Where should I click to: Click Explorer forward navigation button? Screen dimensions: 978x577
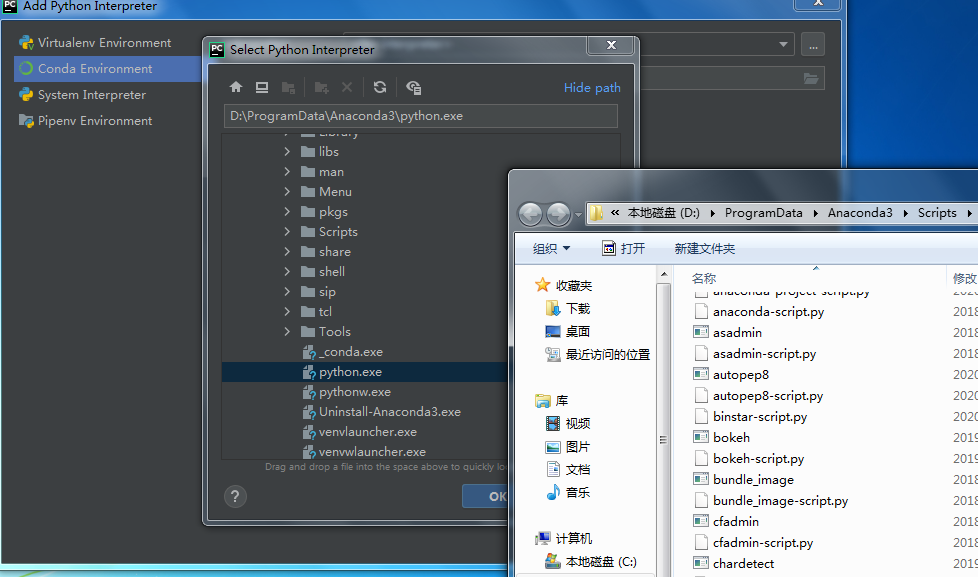tap(558, 215)
